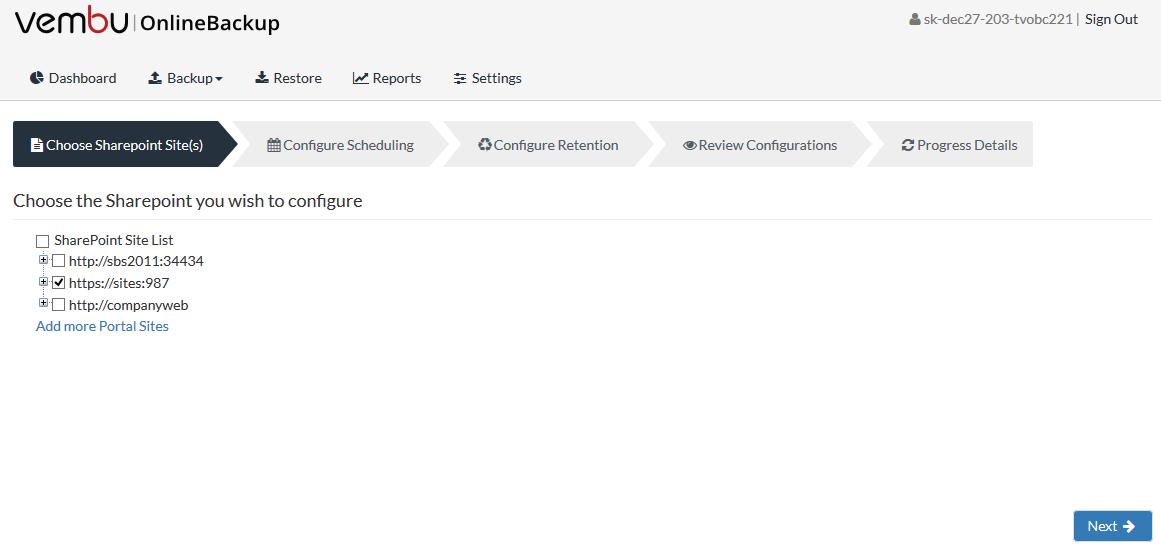Click the Sign Out link
The height and width of the screenshot is (550, 1161).
point(1111,20)
